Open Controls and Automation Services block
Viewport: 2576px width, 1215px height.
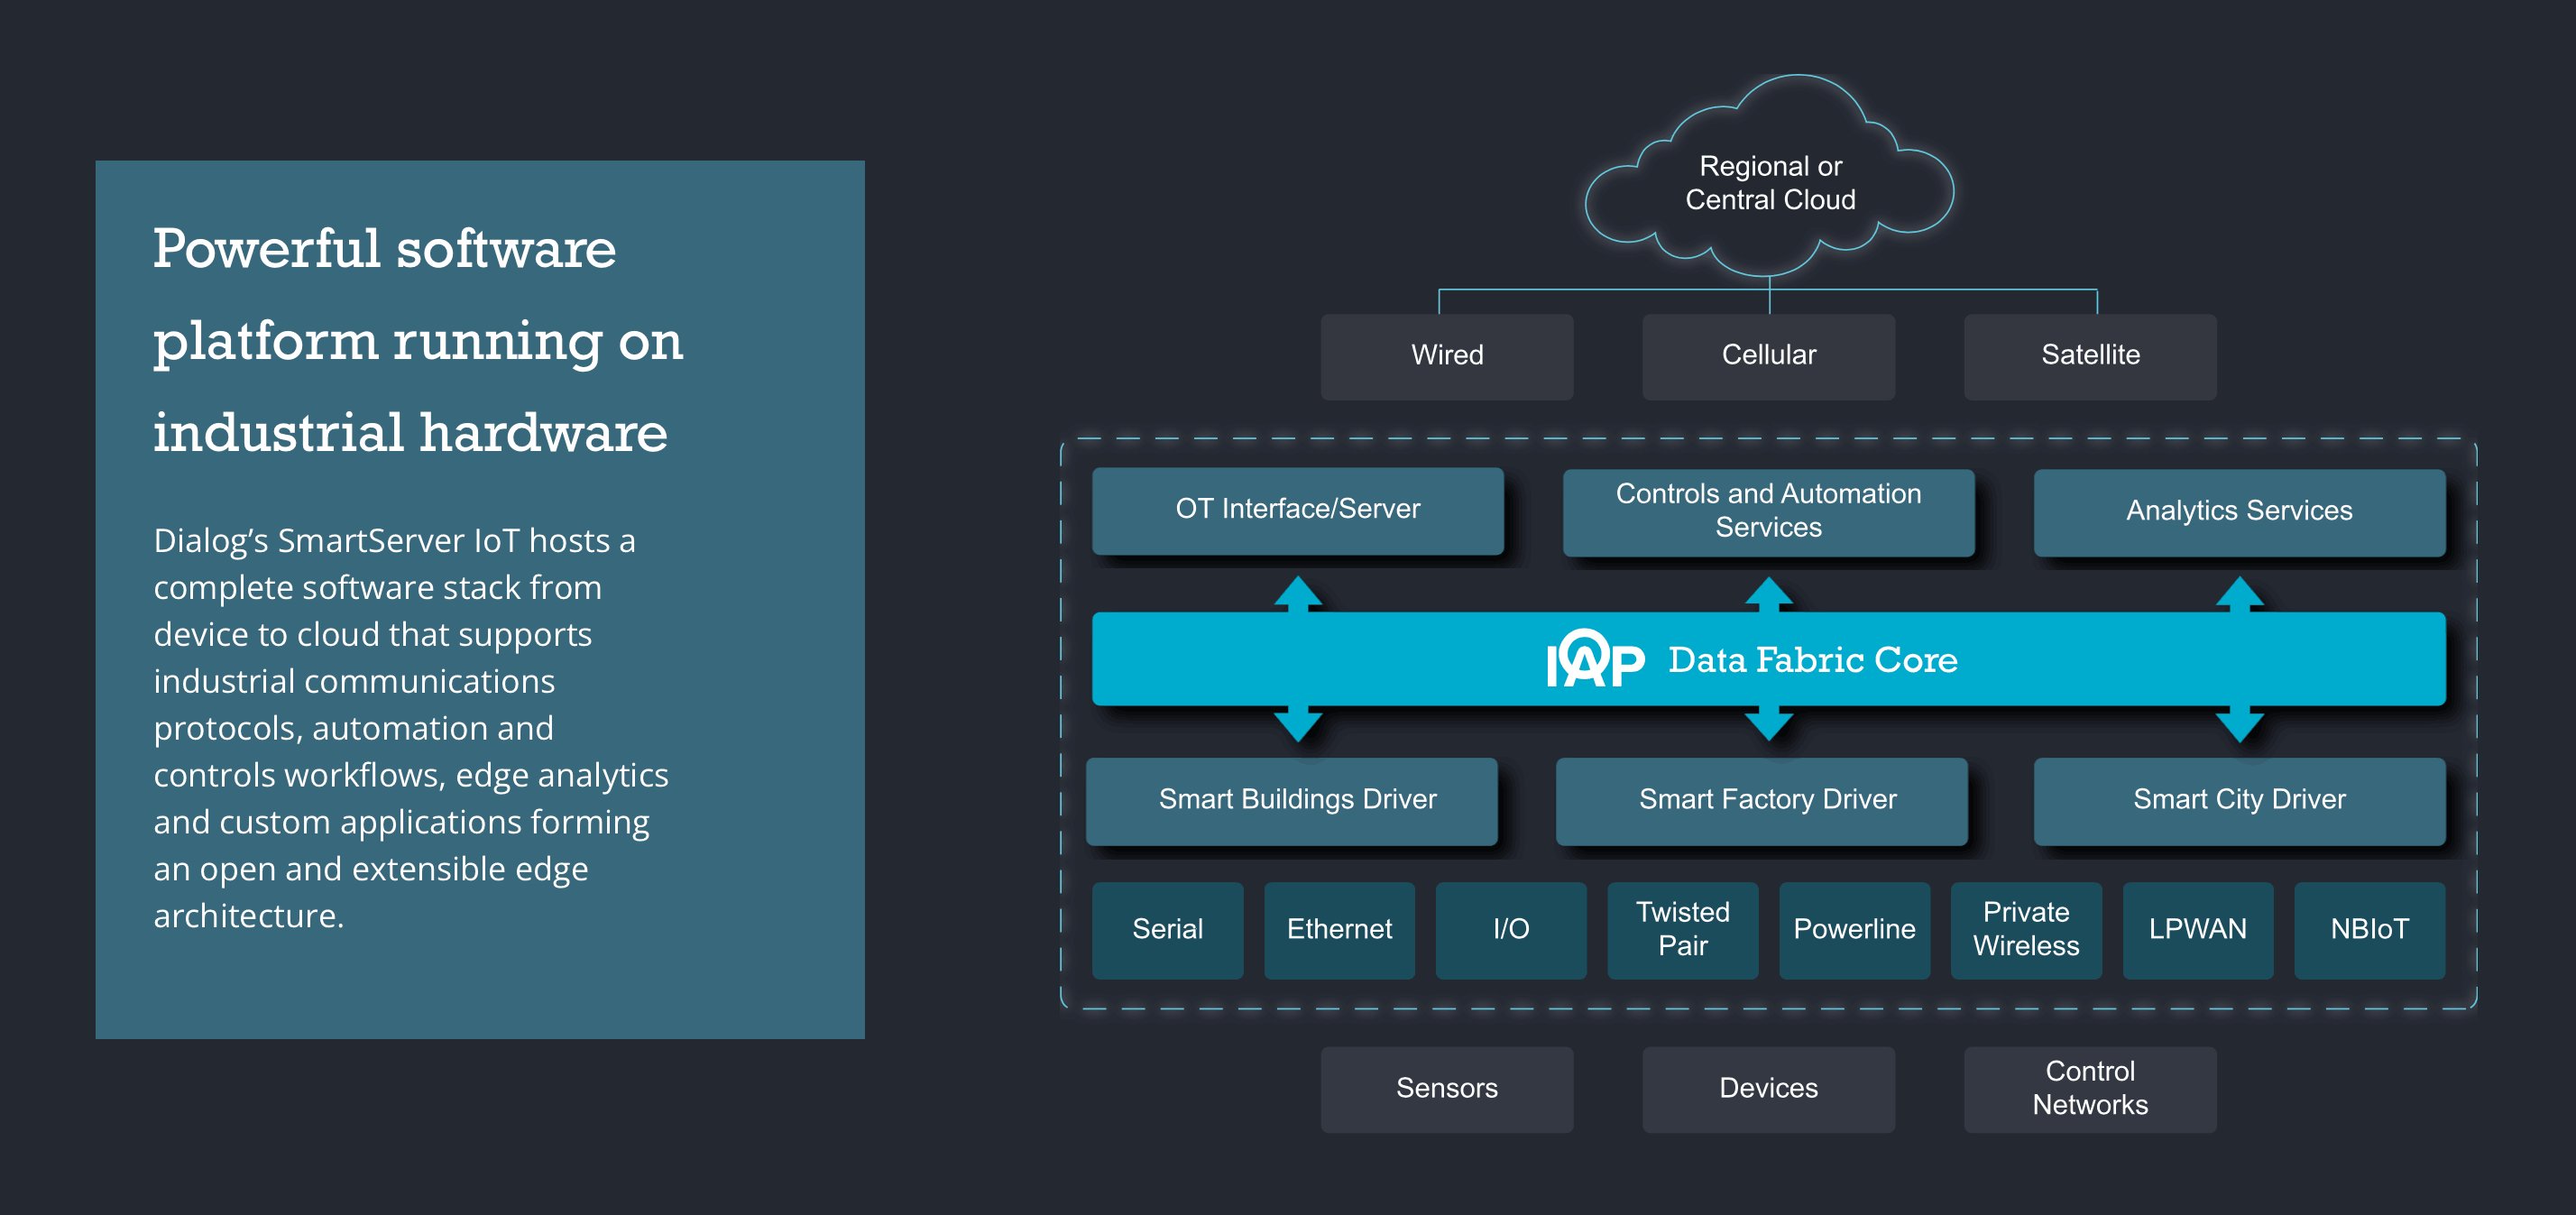point(1767,511)
